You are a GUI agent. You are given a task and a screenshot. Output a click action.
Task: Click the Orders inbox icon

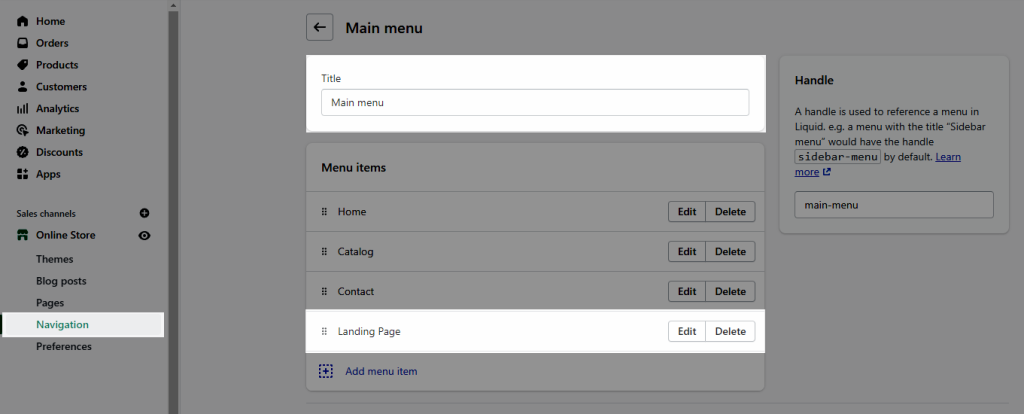coord(23,43)
